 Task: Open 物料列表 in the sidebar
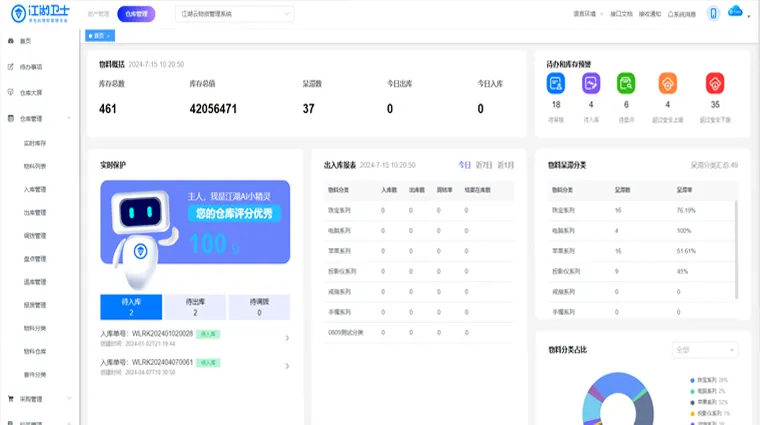coord(35,166)
